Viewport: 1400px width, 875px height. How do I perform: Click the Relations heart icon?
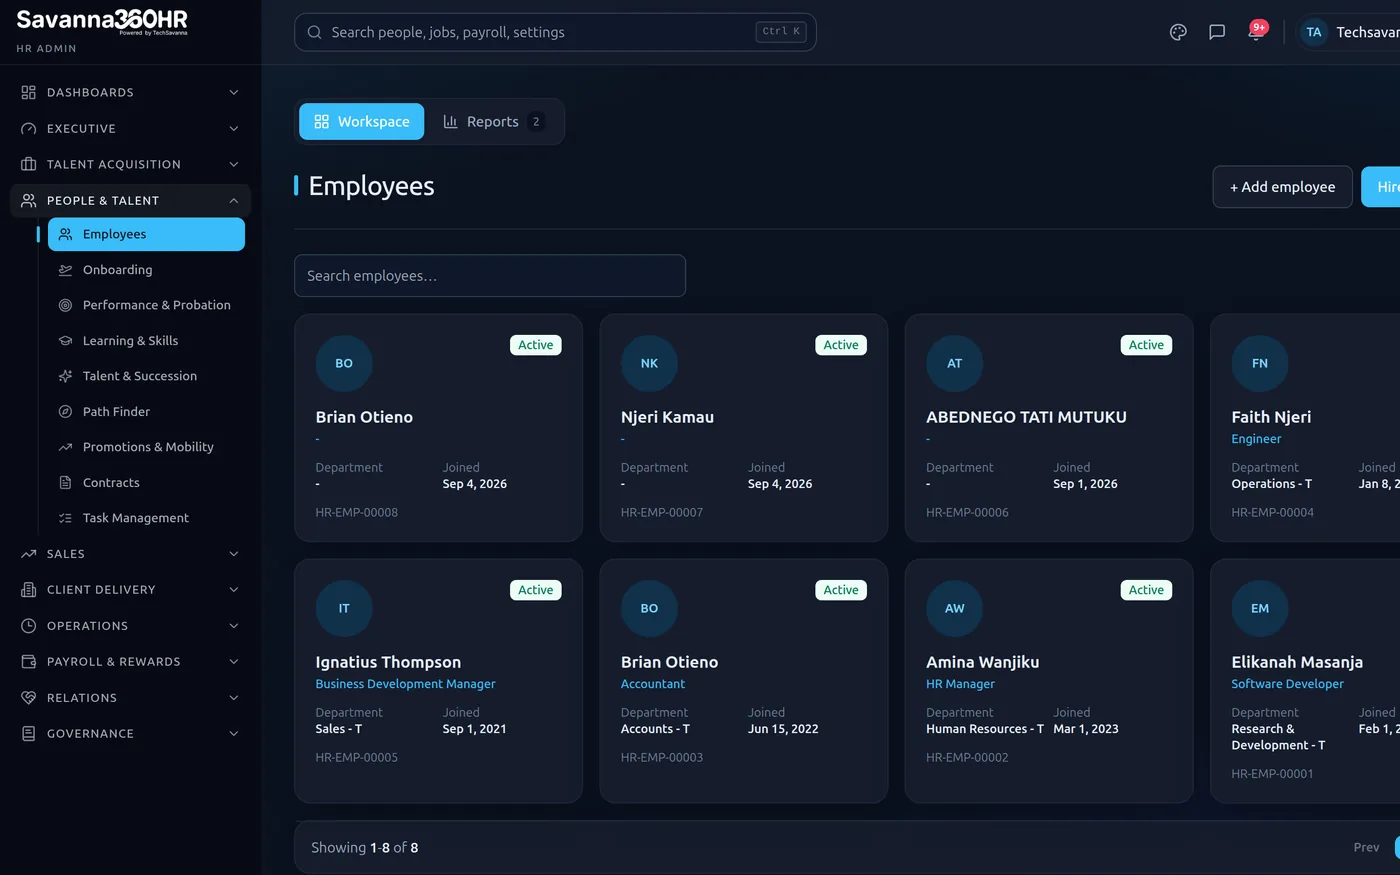pos(28,698)
